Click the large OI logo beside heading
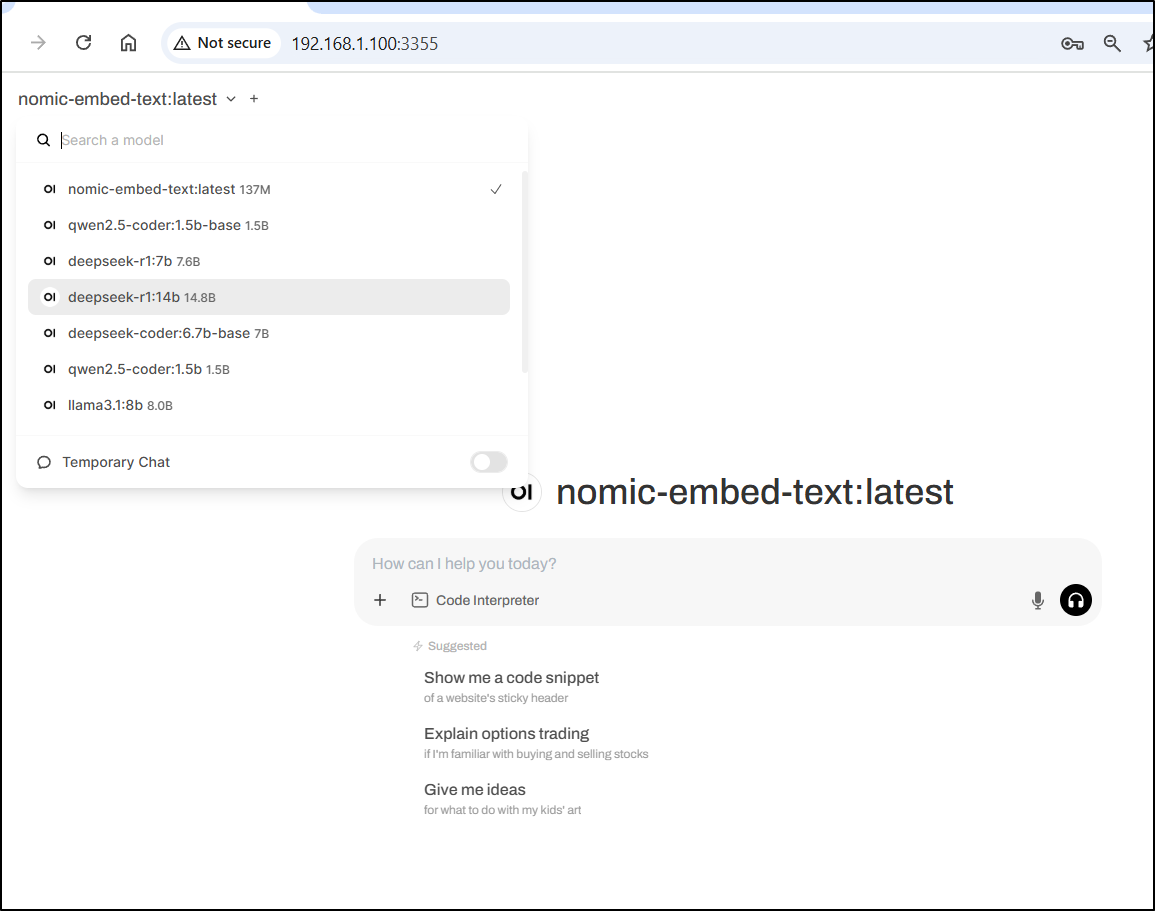 click(x=522, y=491)
